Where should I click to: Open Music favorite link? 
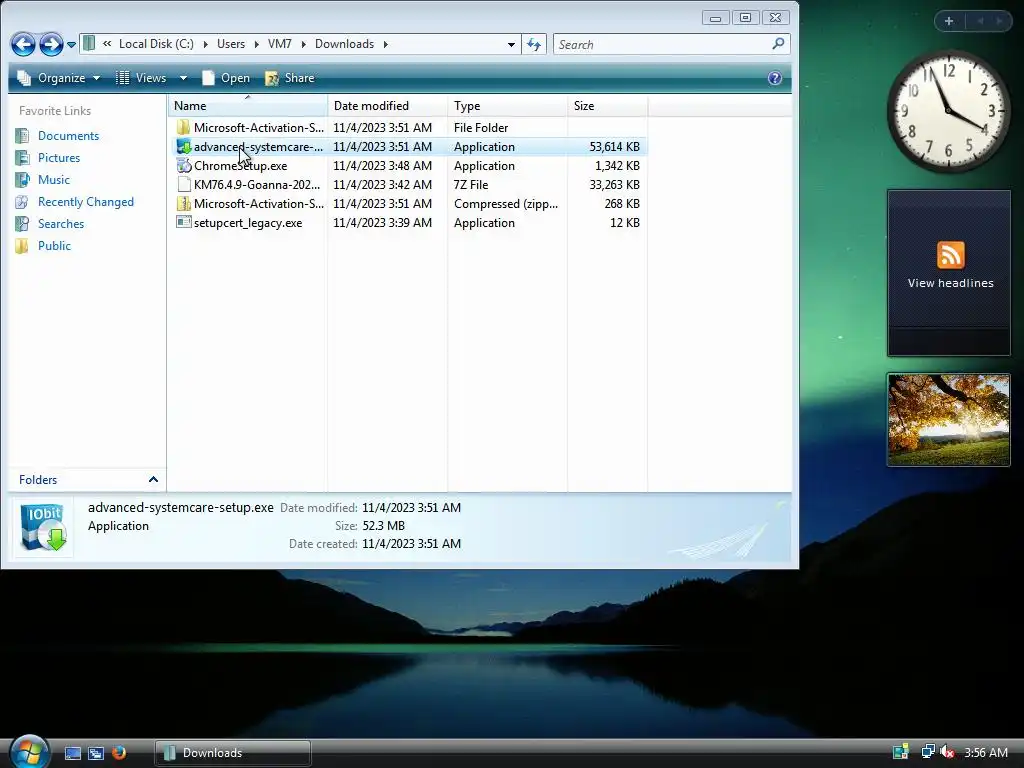tap(54, 180)
